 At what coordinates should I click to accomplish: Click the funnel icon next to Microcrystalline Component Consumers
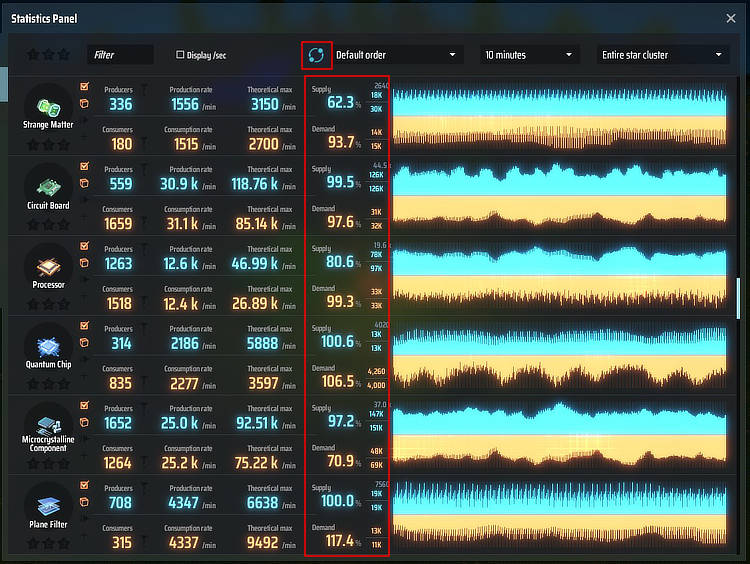(x=144, y=463)
